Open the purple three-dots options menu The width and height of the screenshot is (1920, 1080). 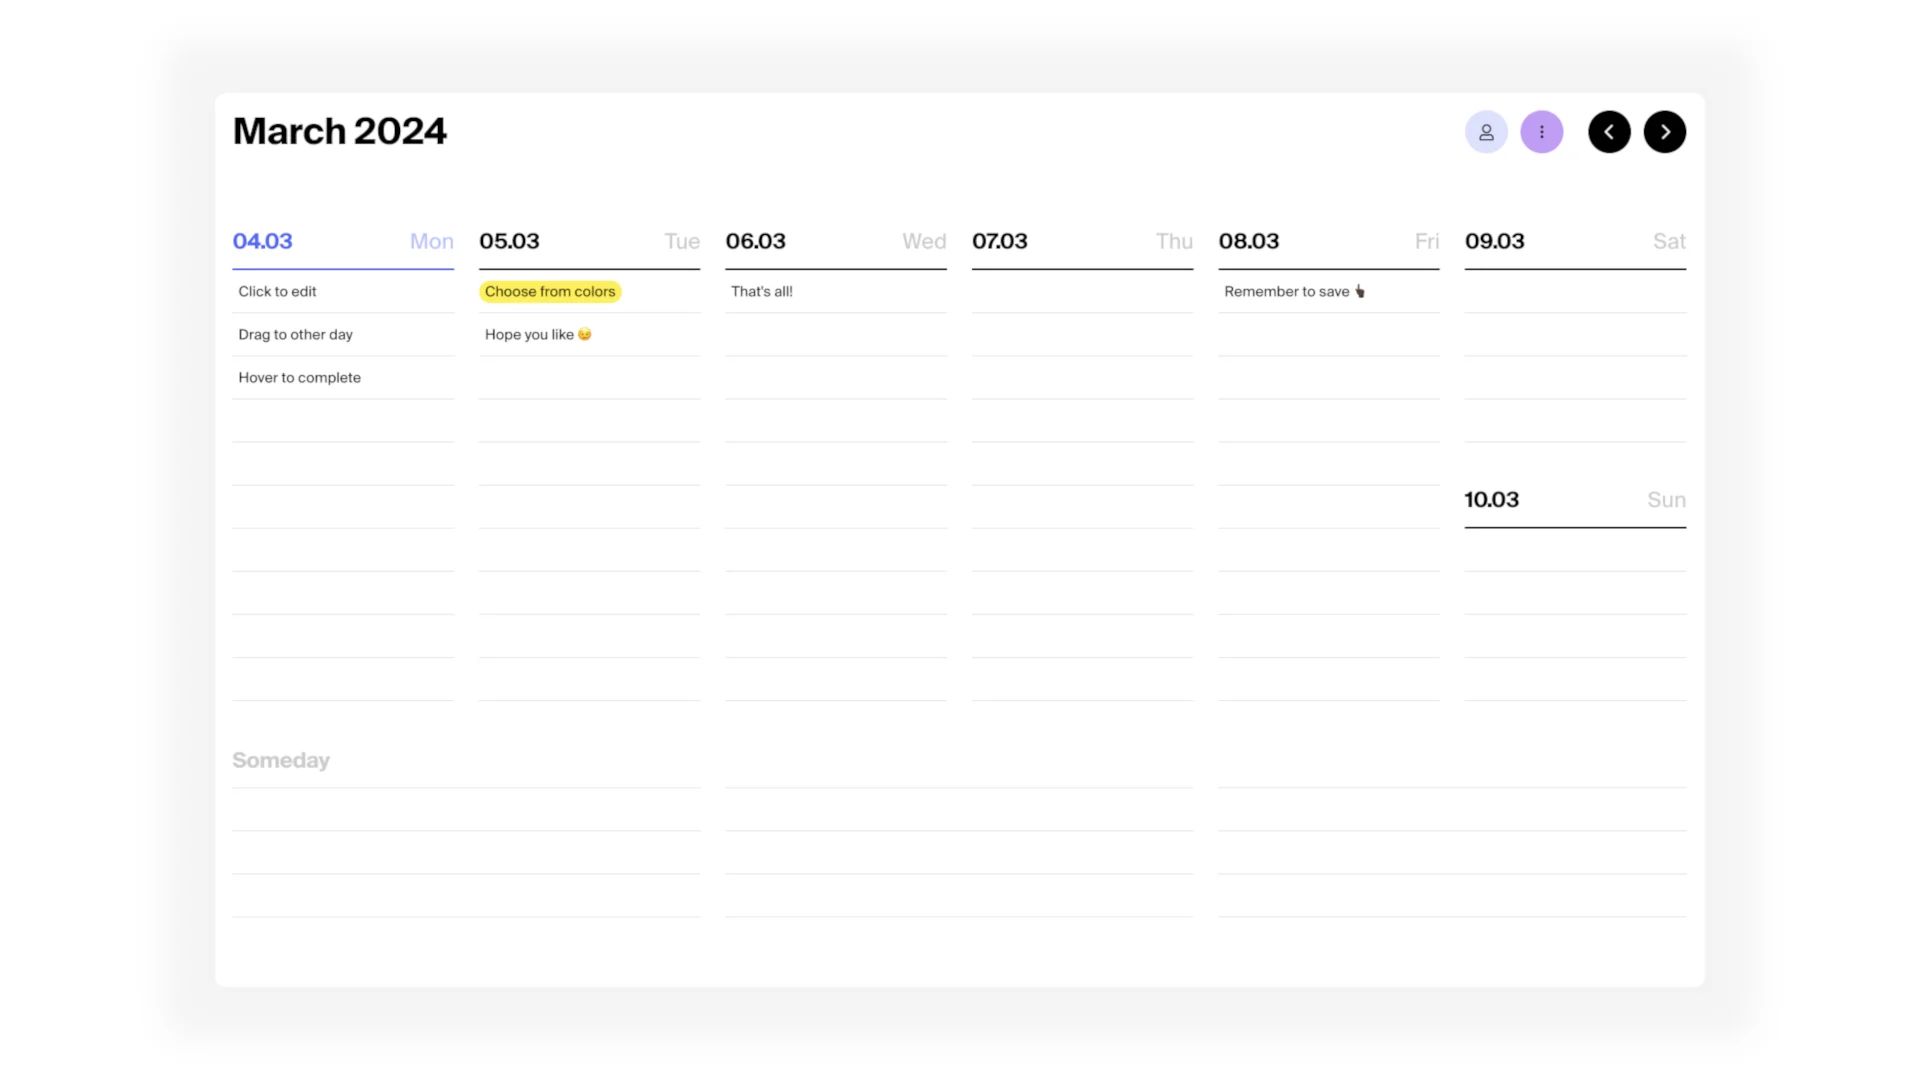[1541, 132]
